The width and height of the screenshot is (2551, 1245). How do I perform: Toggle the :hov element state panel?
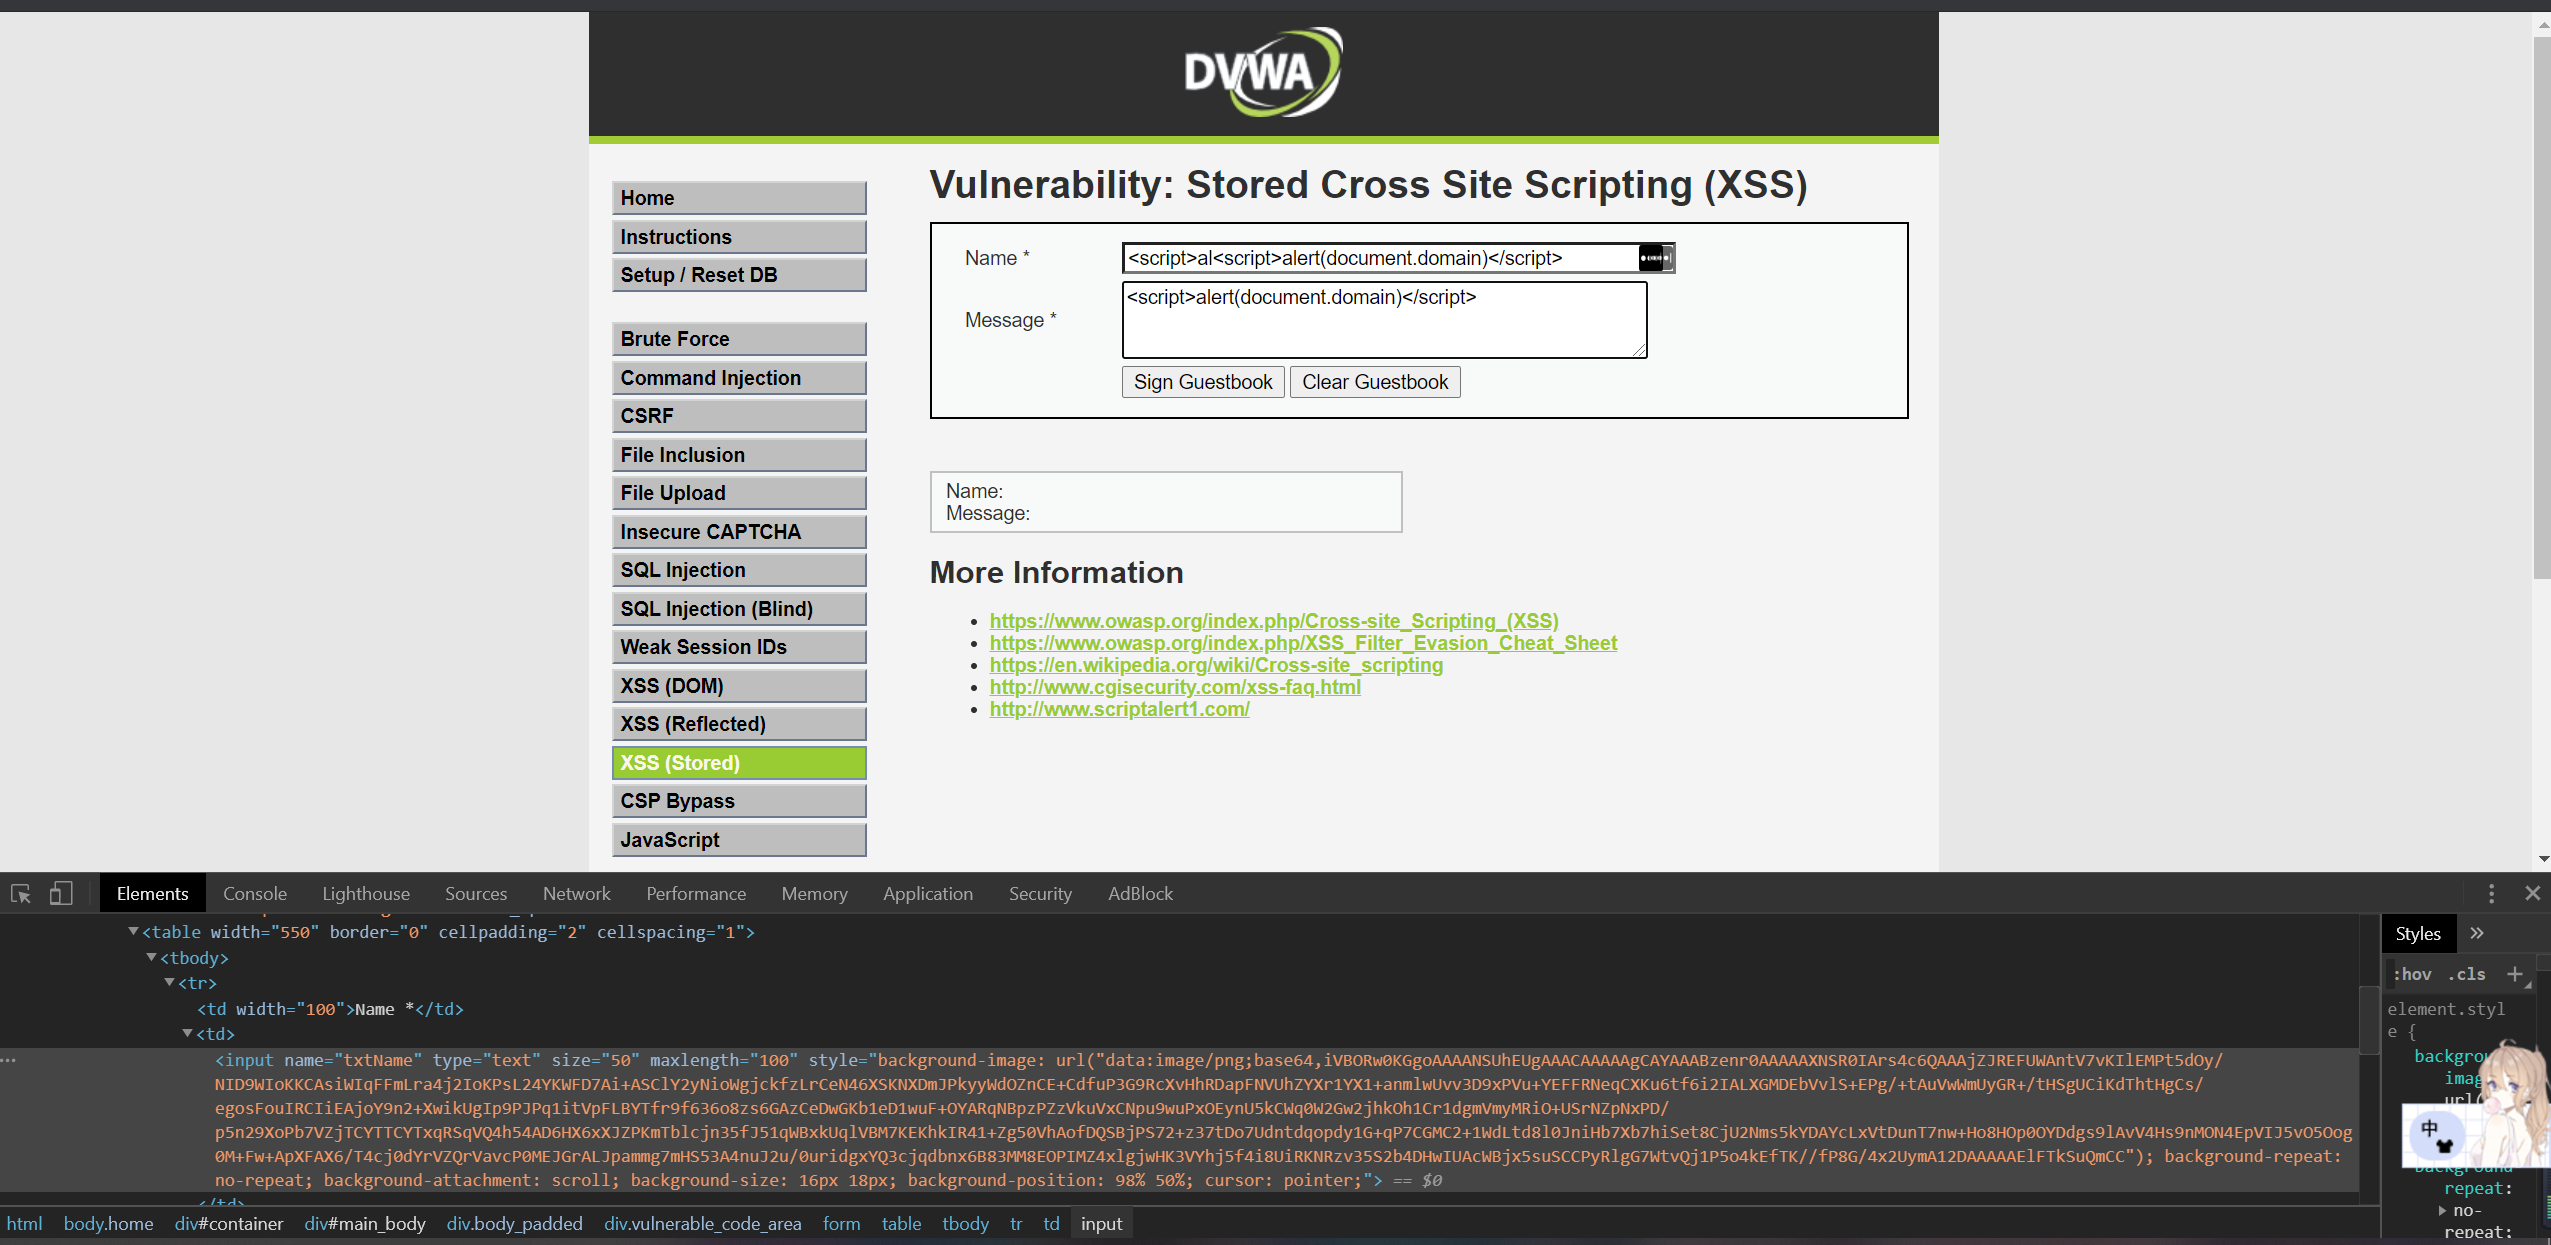tap(2412, 974)
